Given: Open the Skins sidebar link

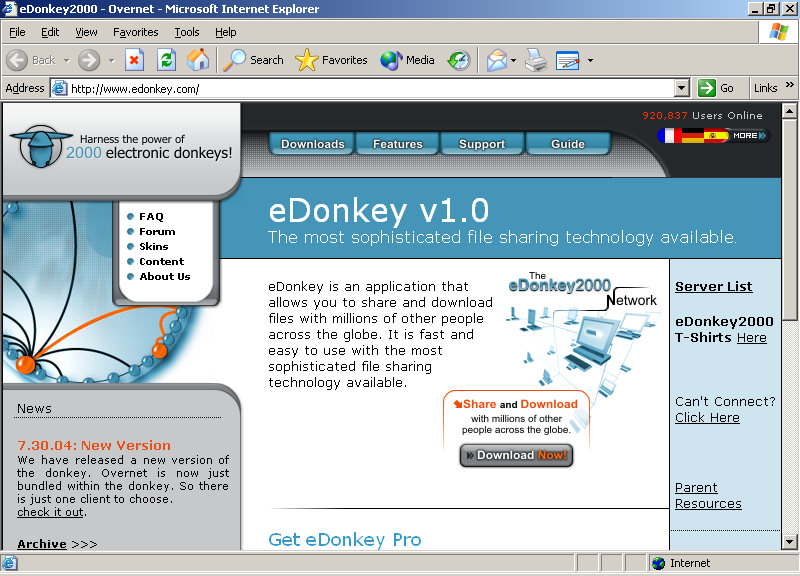Looking at the screenshot, I should pos(154,246).
